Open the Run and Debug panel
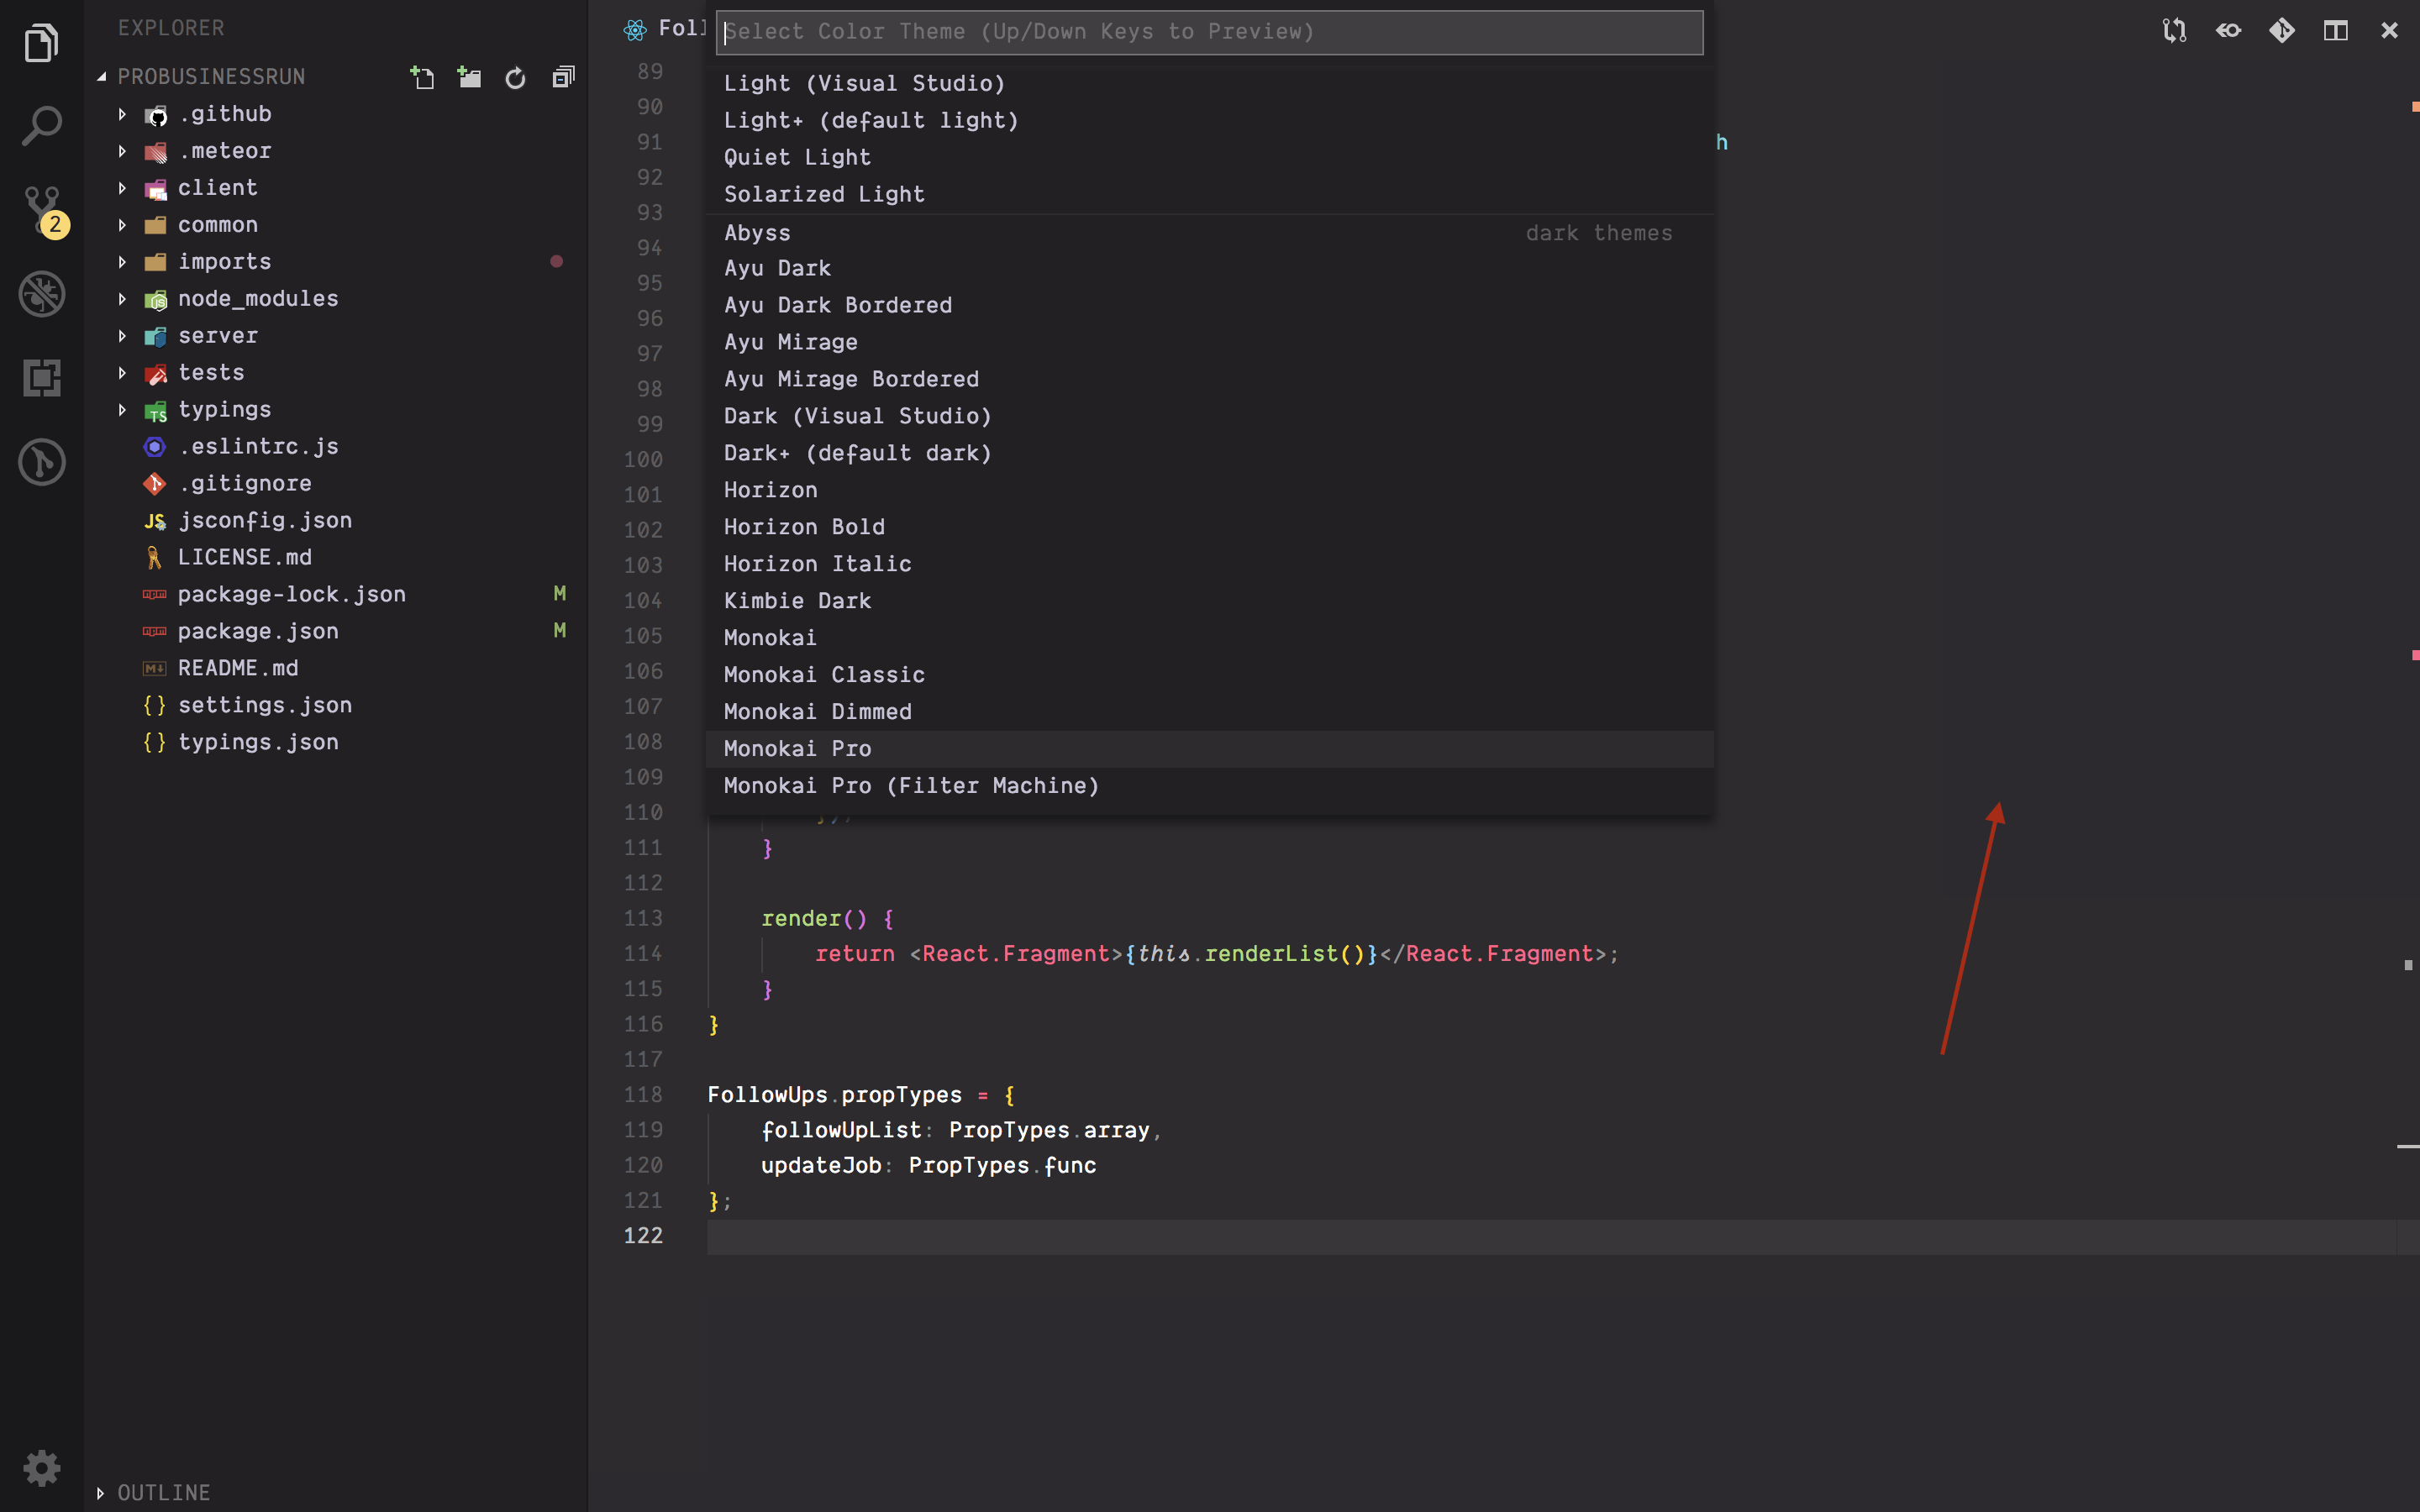The image size is (2420, 1512). pyautogui.click(x=41, y=293)
